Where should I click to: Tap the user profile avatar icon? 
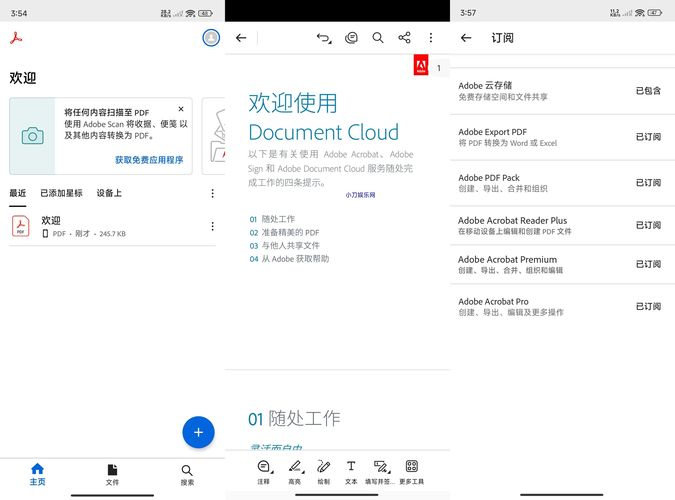pos(211,38)
